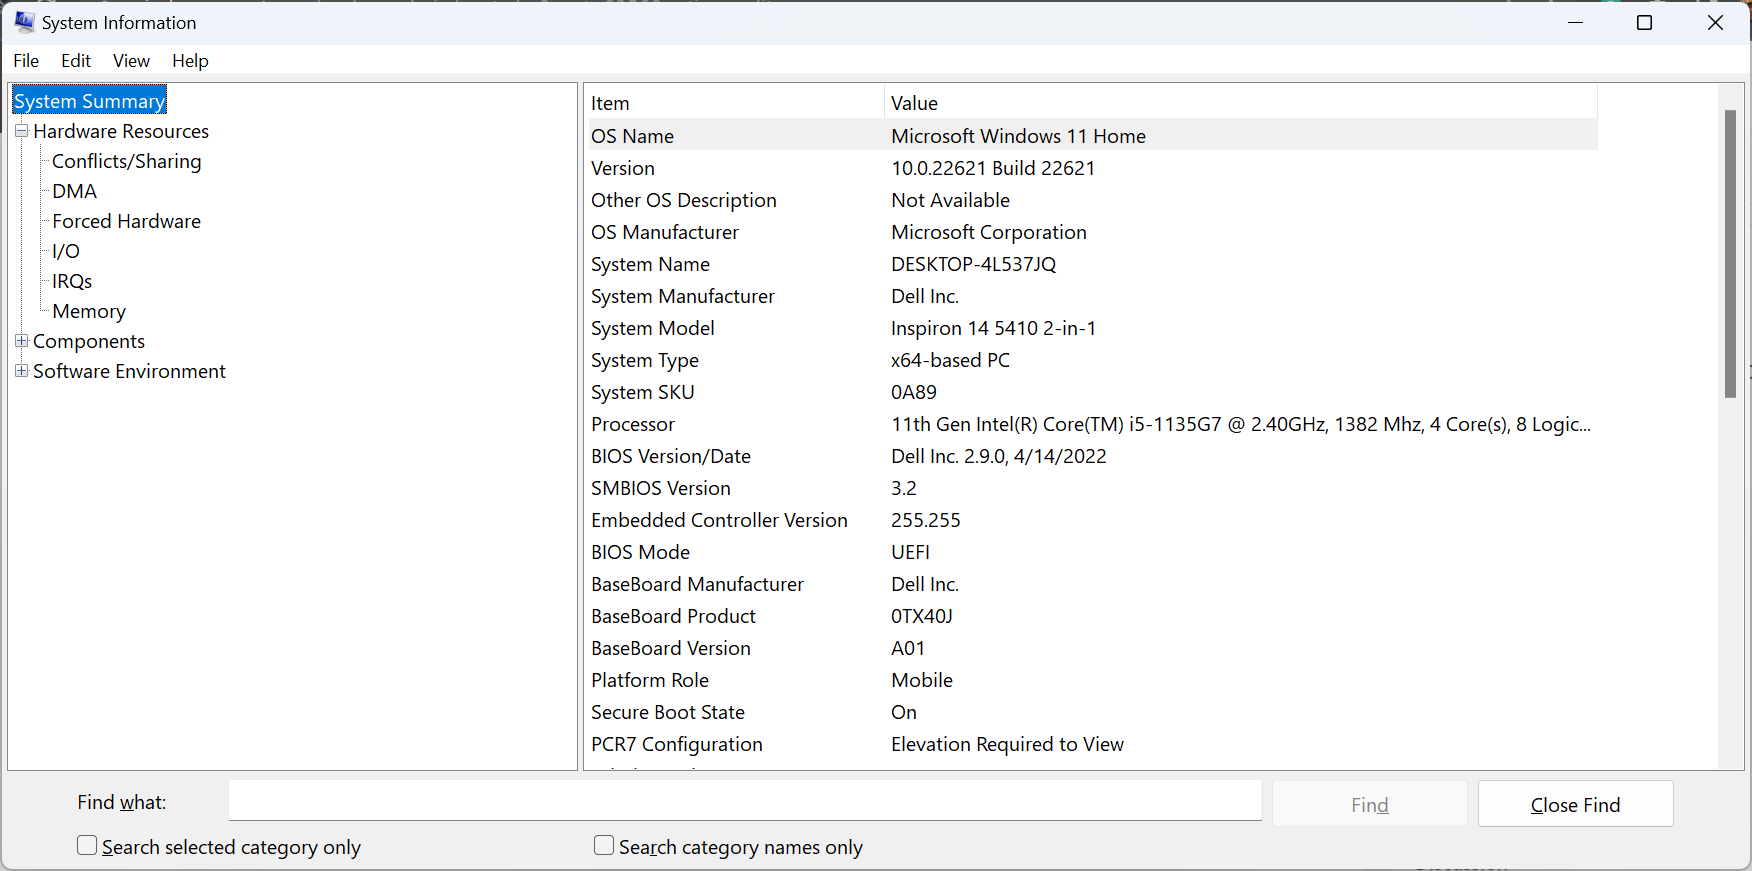Collapse the Hardware Resources node
Image resolution: width=1752 pixels, height=871 pixels.
(21, 131)
